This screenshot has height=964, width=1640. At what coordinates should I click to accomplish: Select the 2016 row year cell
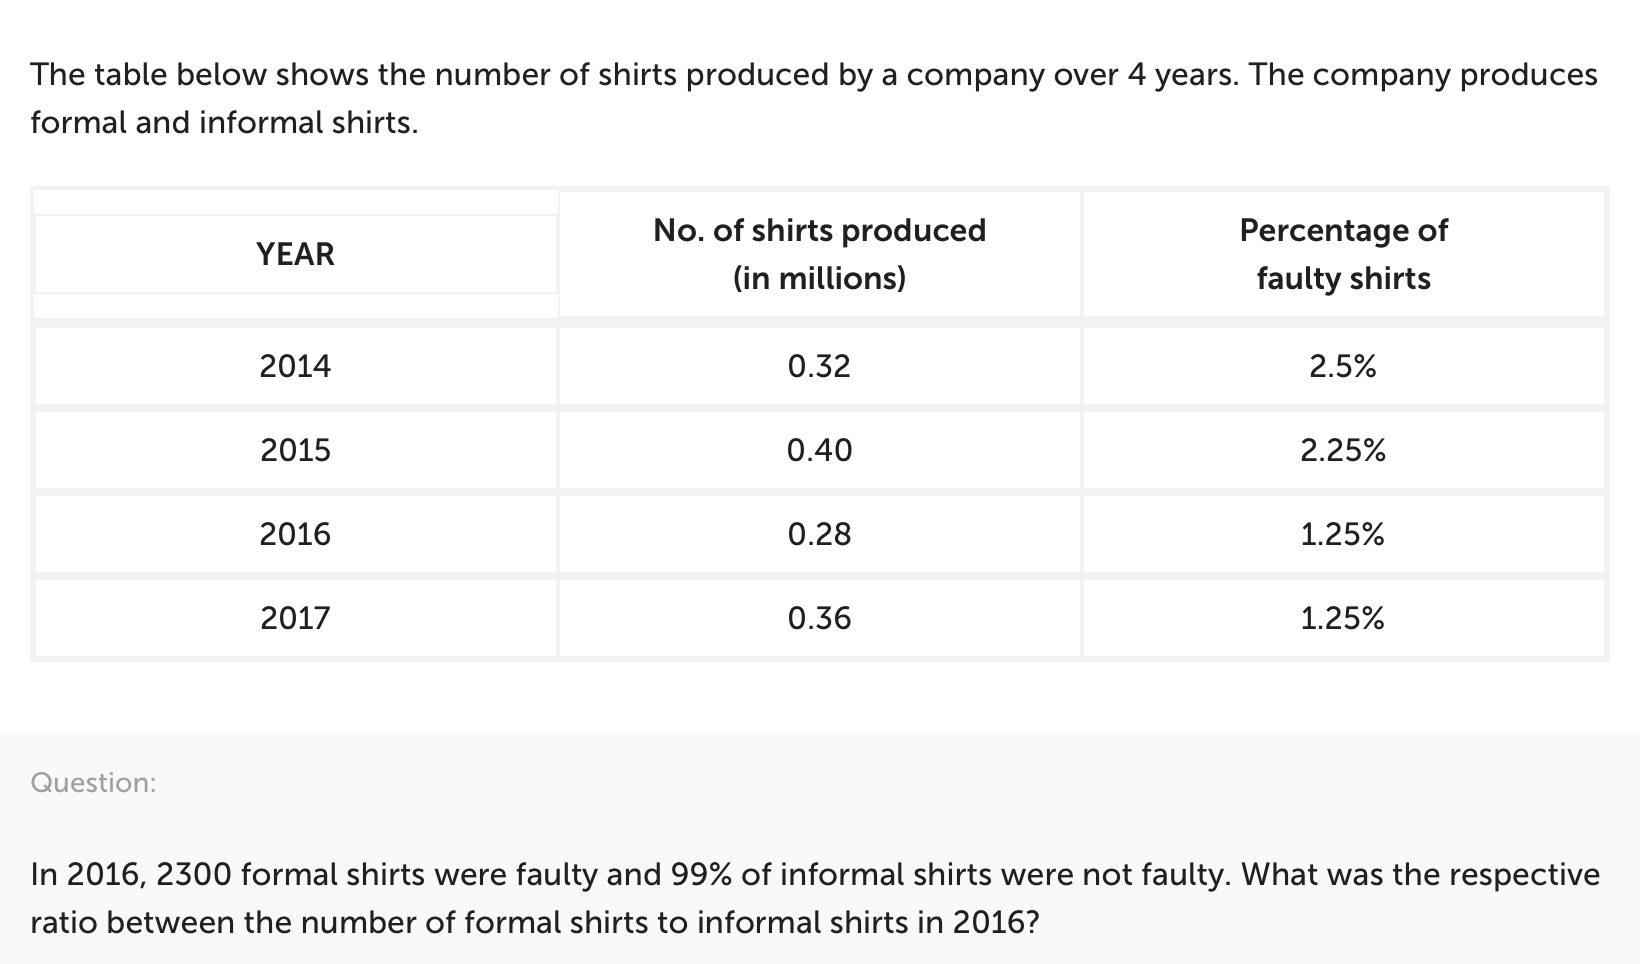pyautogui.click(x=295, y=534)
